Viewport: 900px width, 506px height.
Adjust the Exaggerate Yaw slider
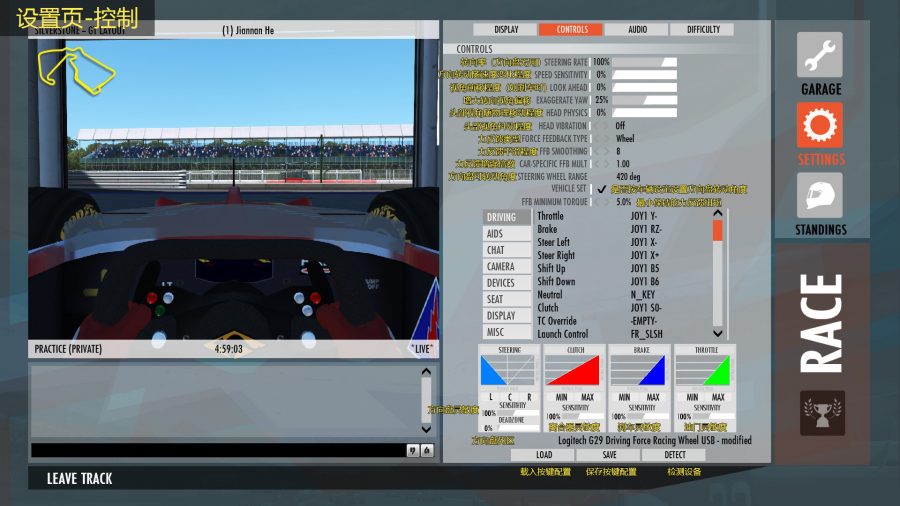(x=645, y=100)
